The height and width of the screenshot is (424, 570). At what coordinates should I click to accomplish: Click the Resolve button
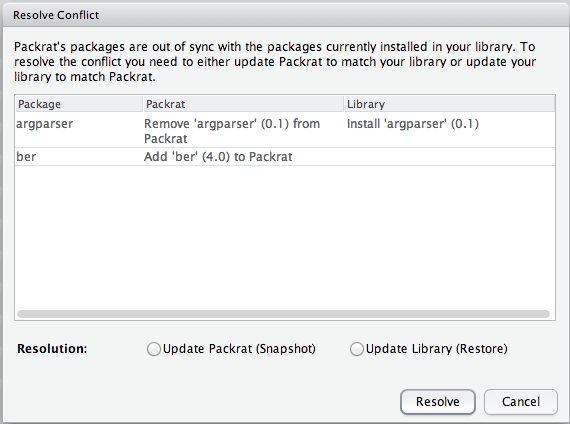[x=438, y=401]
